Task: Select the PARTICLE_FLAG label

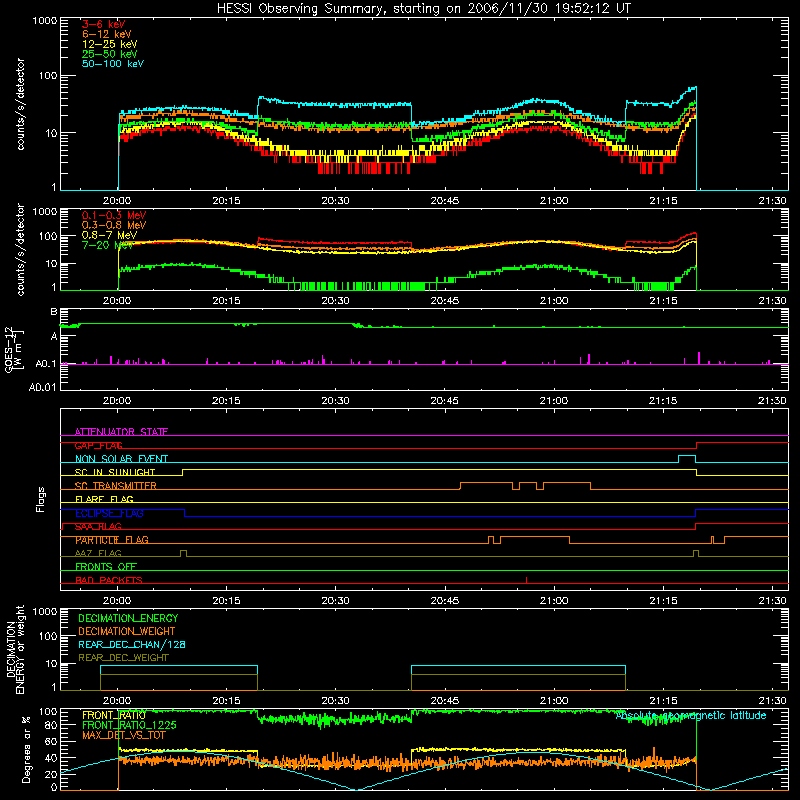Action: 112,540
